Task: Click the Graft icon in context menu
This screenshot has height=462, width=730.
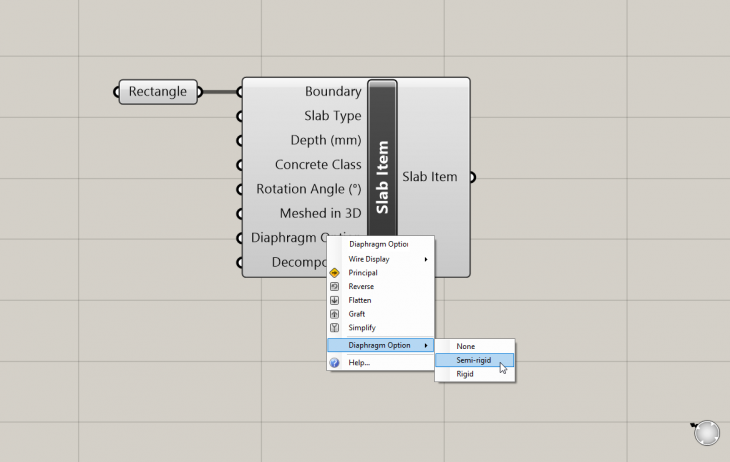Action: (334, 314)
